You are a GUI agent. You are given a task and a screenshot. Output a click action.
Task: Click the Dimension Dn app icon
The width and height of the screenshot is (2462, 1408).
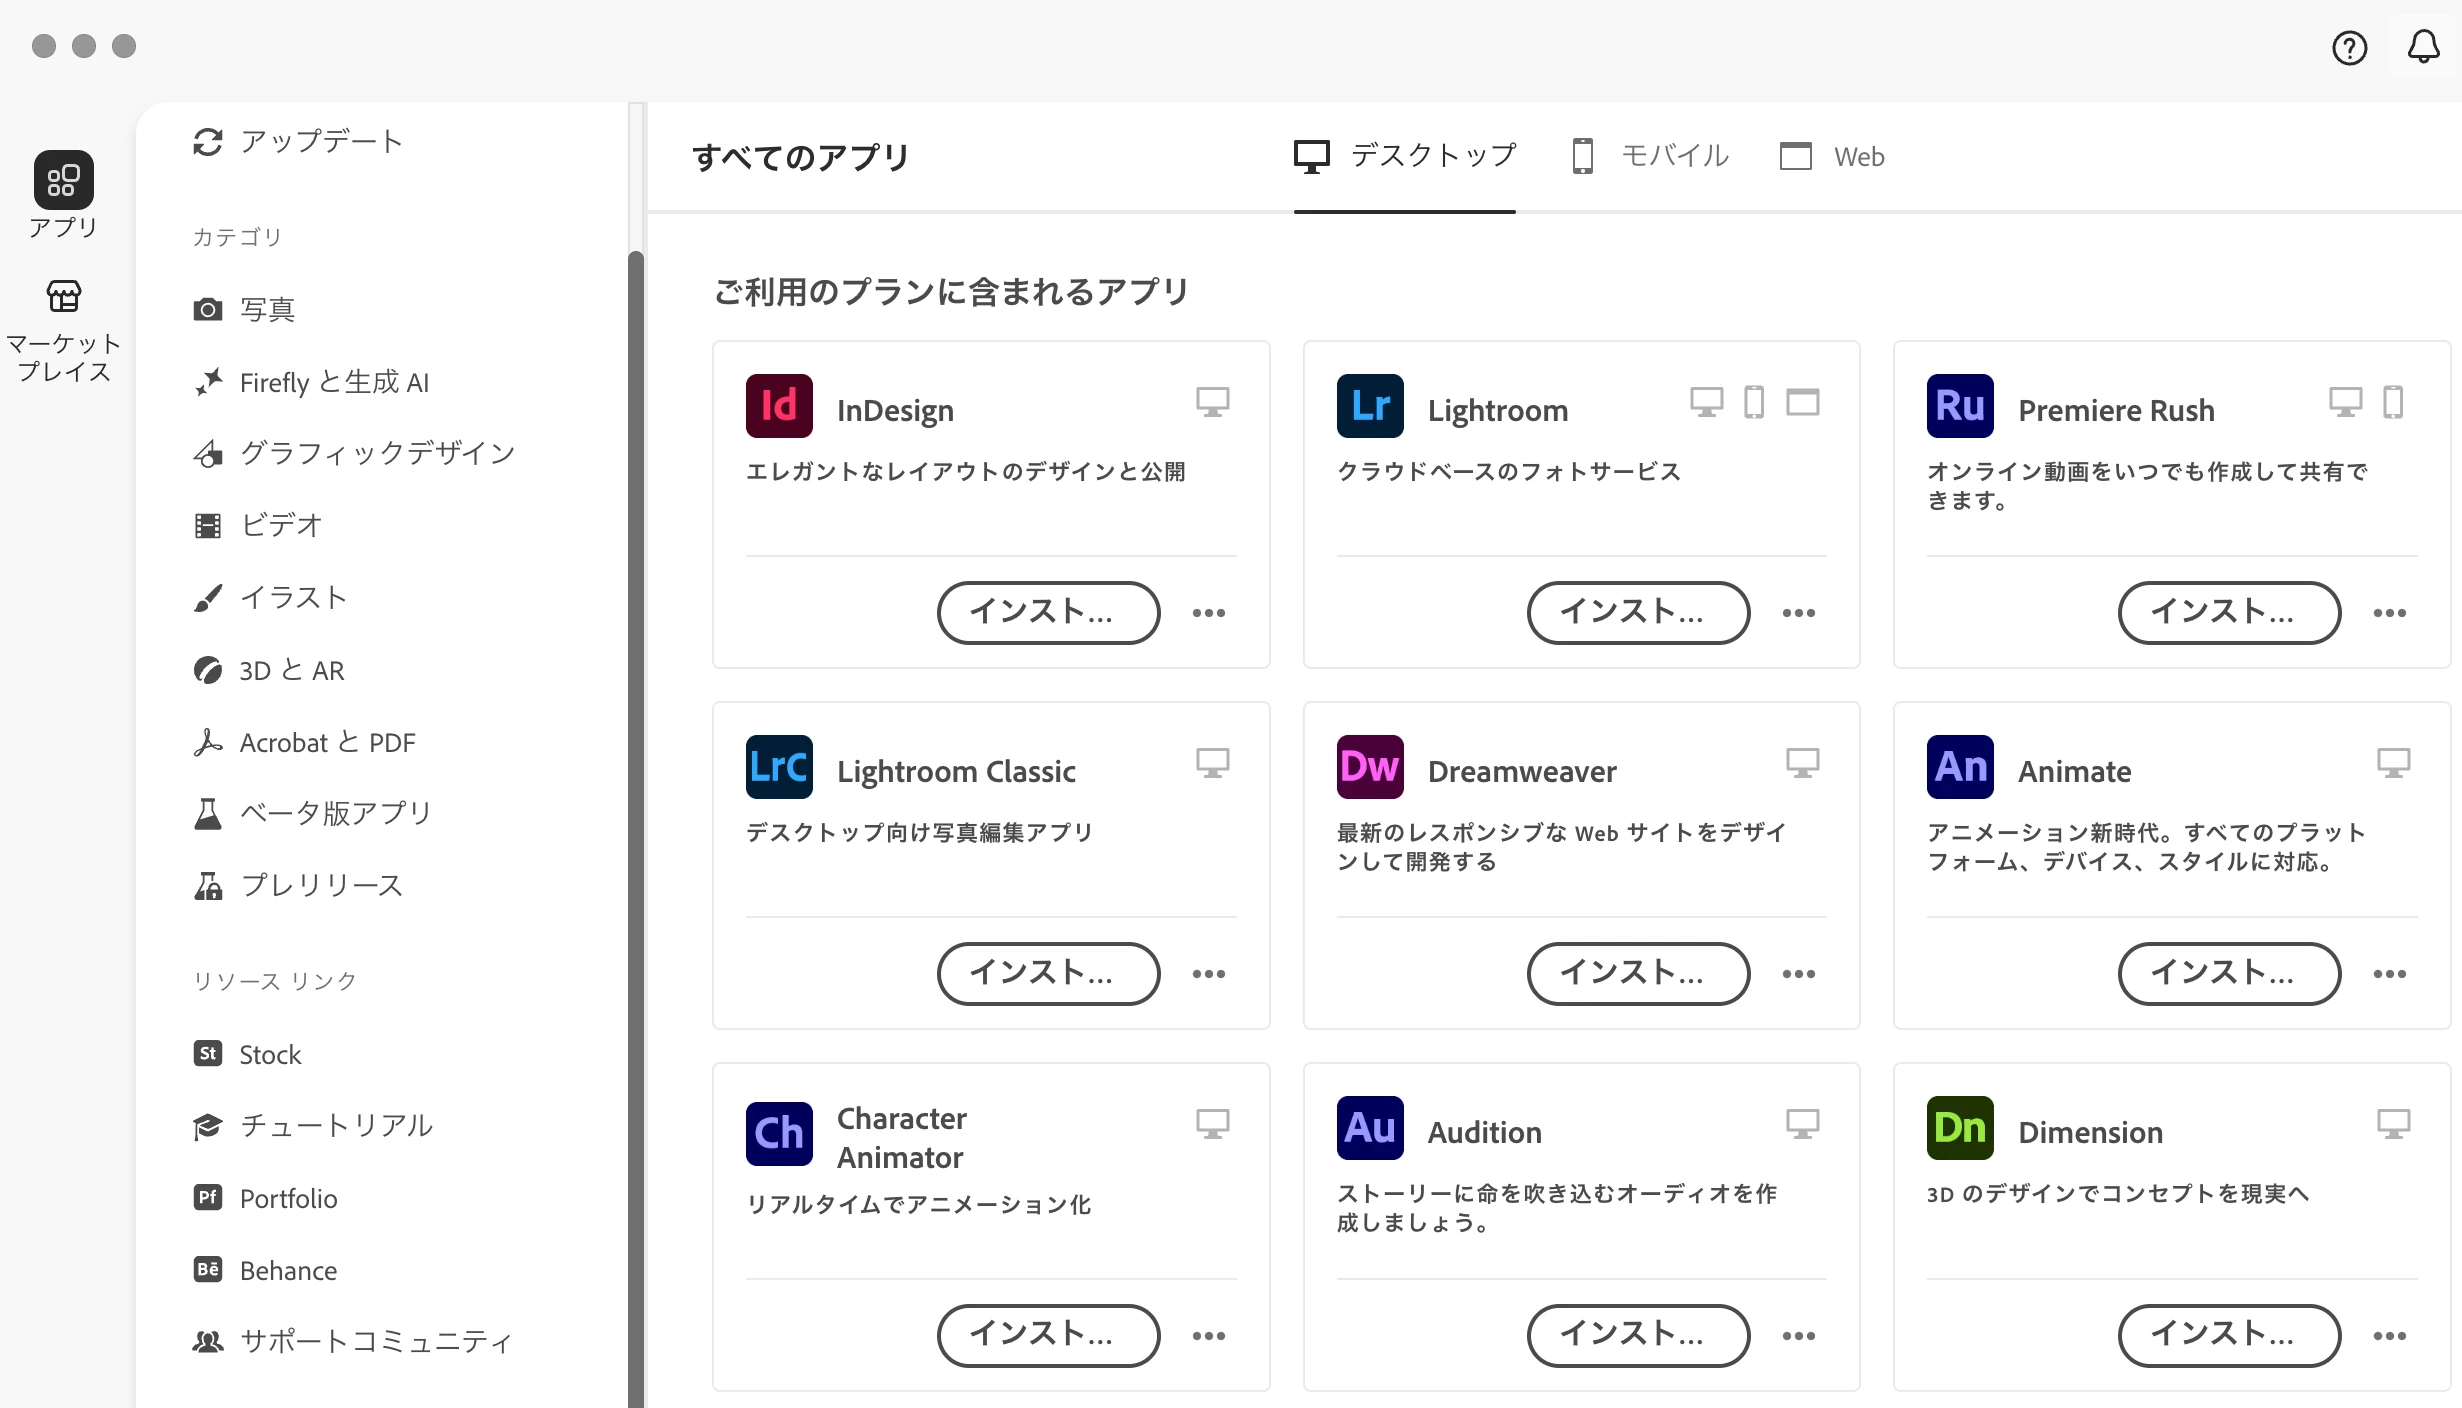point(1959,1128)
